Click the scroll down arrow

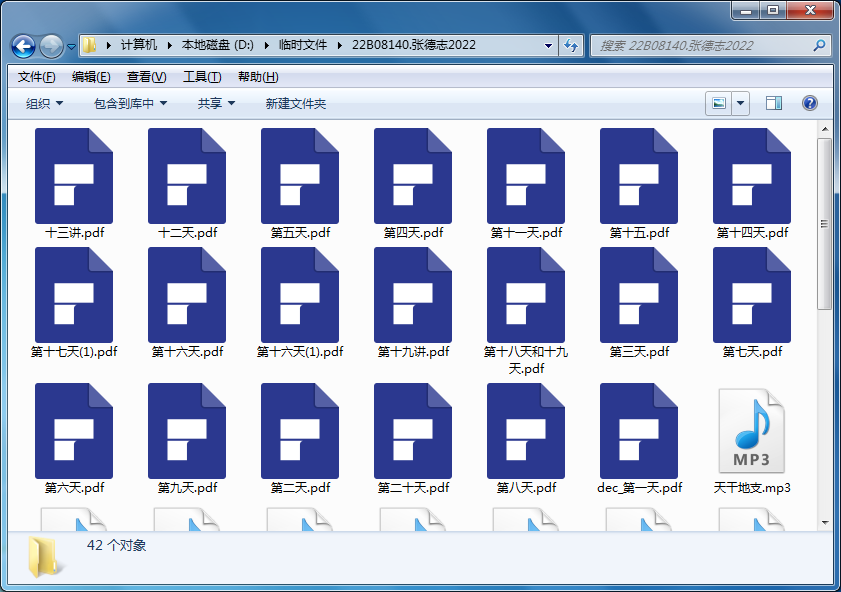824,523
